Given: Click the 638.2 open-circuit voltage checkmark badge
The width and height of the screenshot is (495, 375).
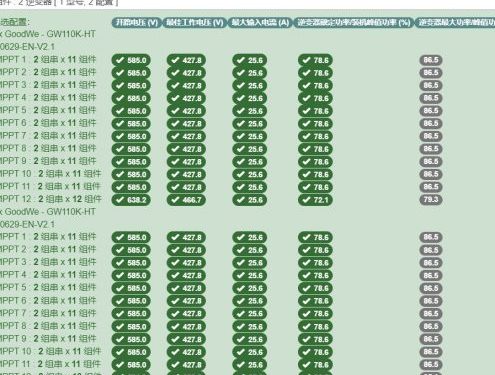Looking at the screenshot, I should pos(131,200).
